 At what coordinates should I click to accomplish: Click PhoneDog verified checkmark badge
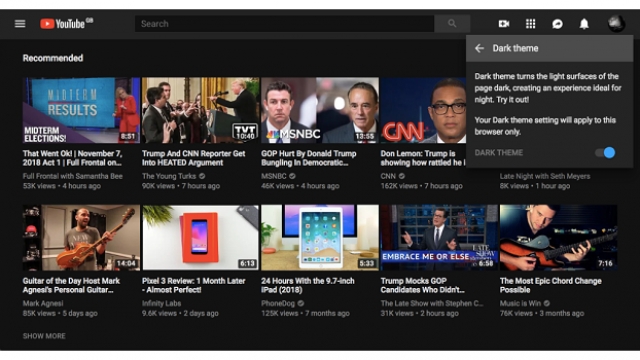[x=301, y=303]
